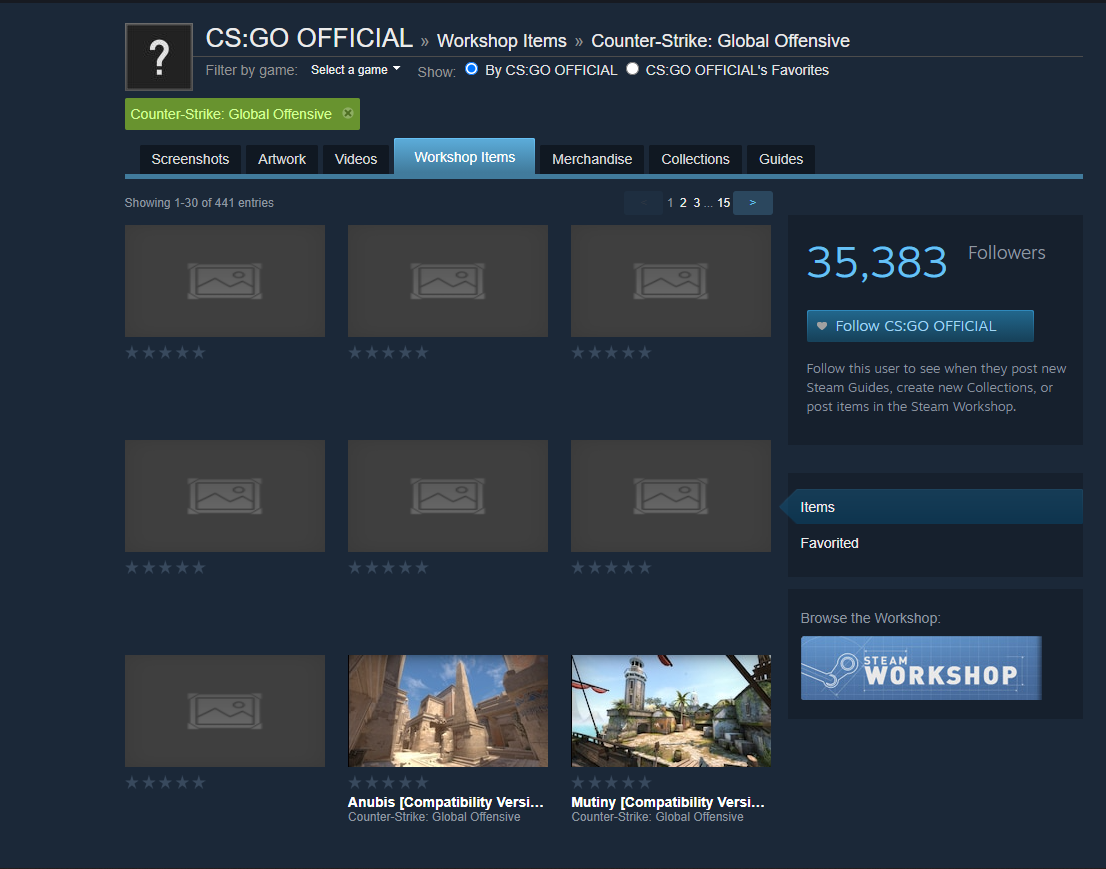Click the Follow CS:GO OFFICIAL button
The width and height of the screenshot is (1106, 869).
point(920,326)
